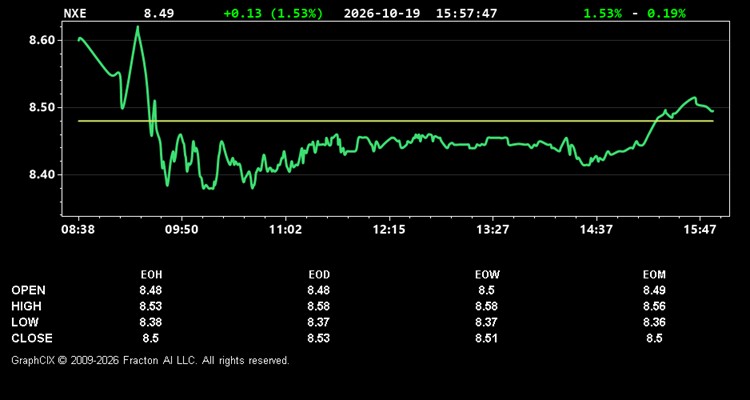Click the GraphCIX copyright notice

pyautogui.click(x=150, y=360)
